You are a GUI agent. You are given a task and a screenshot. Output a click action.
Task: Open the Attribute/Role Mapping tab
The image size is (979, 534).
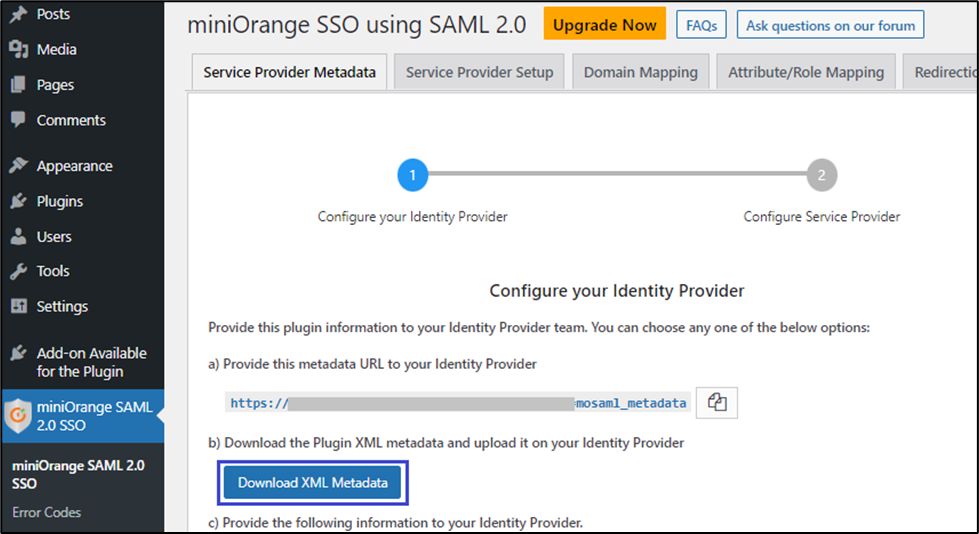point(805,72)
